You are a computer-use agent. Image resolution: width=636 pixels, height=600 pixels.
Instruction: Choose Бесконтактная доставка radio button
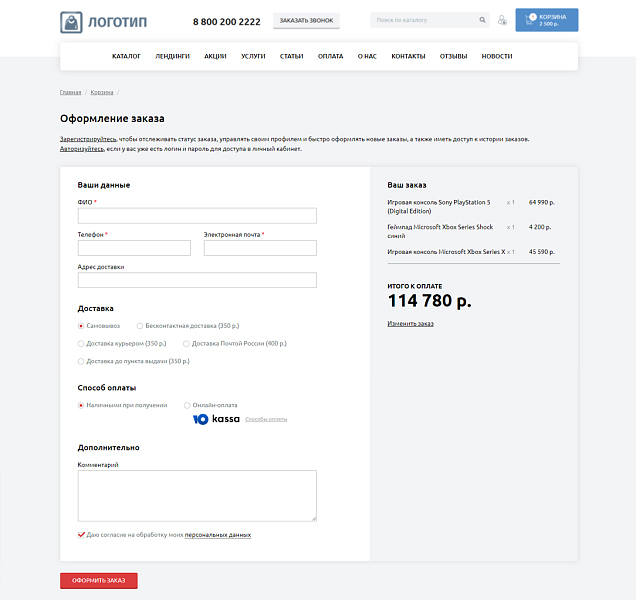pos(140,326)
